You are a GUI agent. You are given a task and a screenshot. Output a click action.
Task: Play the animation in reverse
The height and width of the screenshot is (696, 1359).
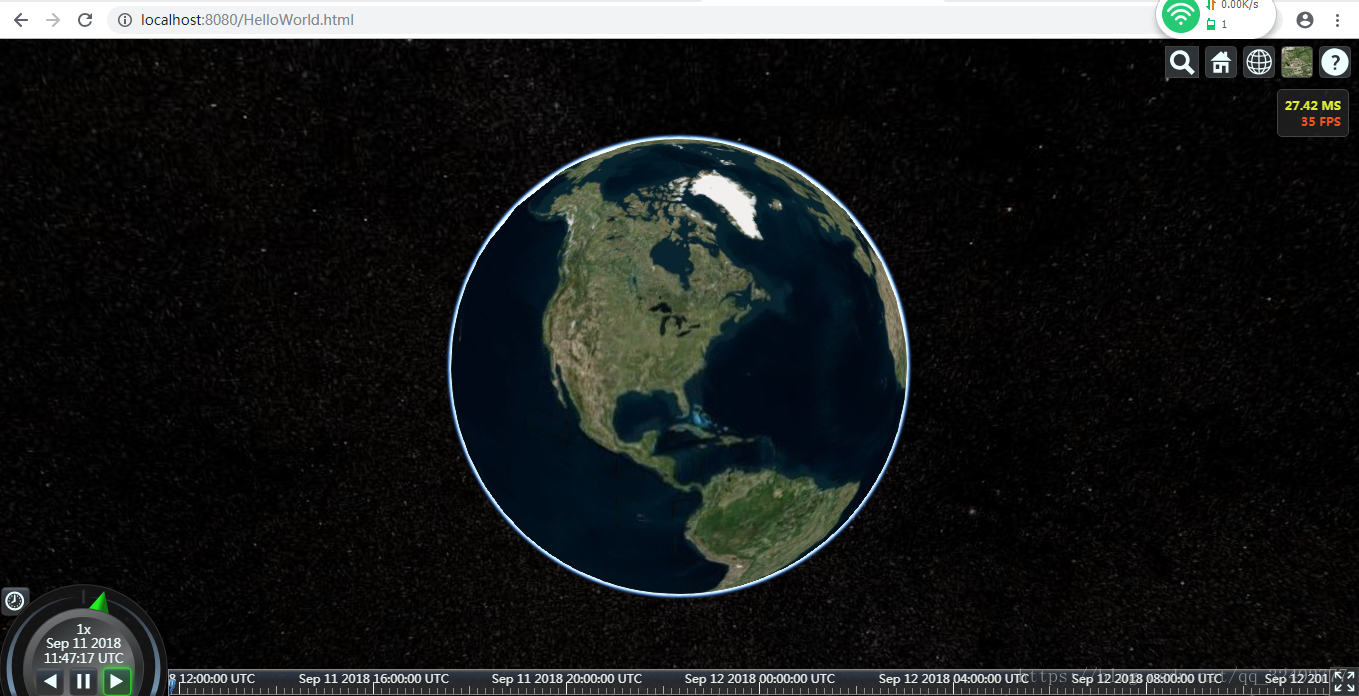pyautogui.click(x=50, y=682)
